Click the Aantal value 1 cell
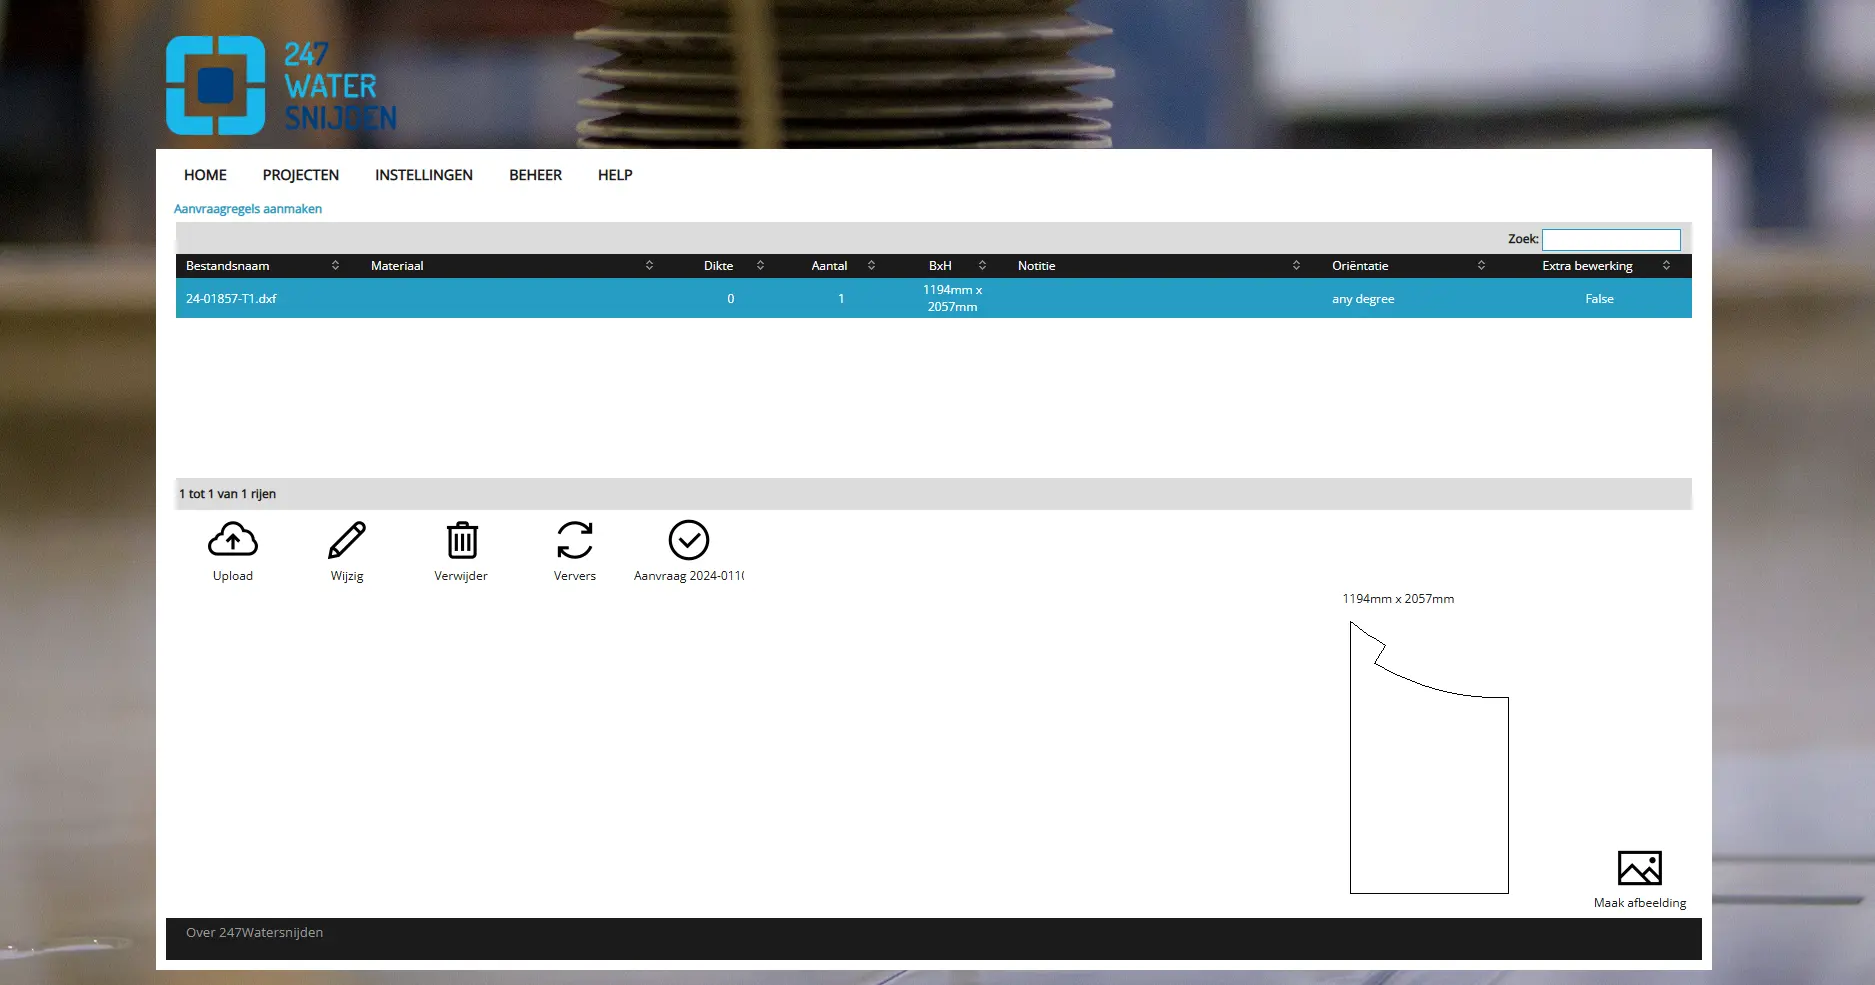1875x985 pixels. click(x=841, y=299)
